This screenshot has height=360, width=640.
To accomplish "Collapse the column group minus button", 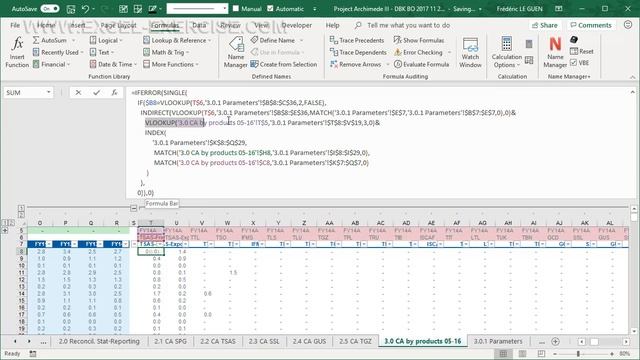I will pyautogui.click(x=133, y=208).
